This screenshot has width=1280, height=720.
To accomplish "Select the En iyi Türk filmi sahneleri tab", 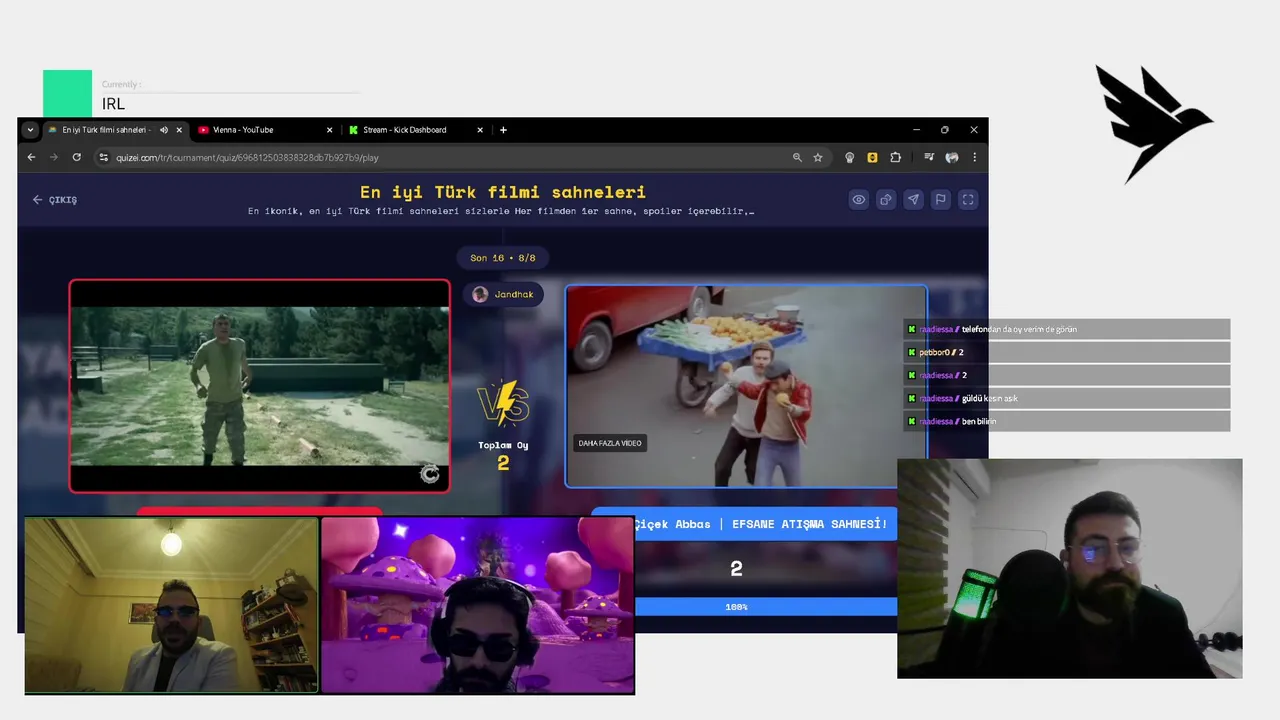I will coord(114,130).
